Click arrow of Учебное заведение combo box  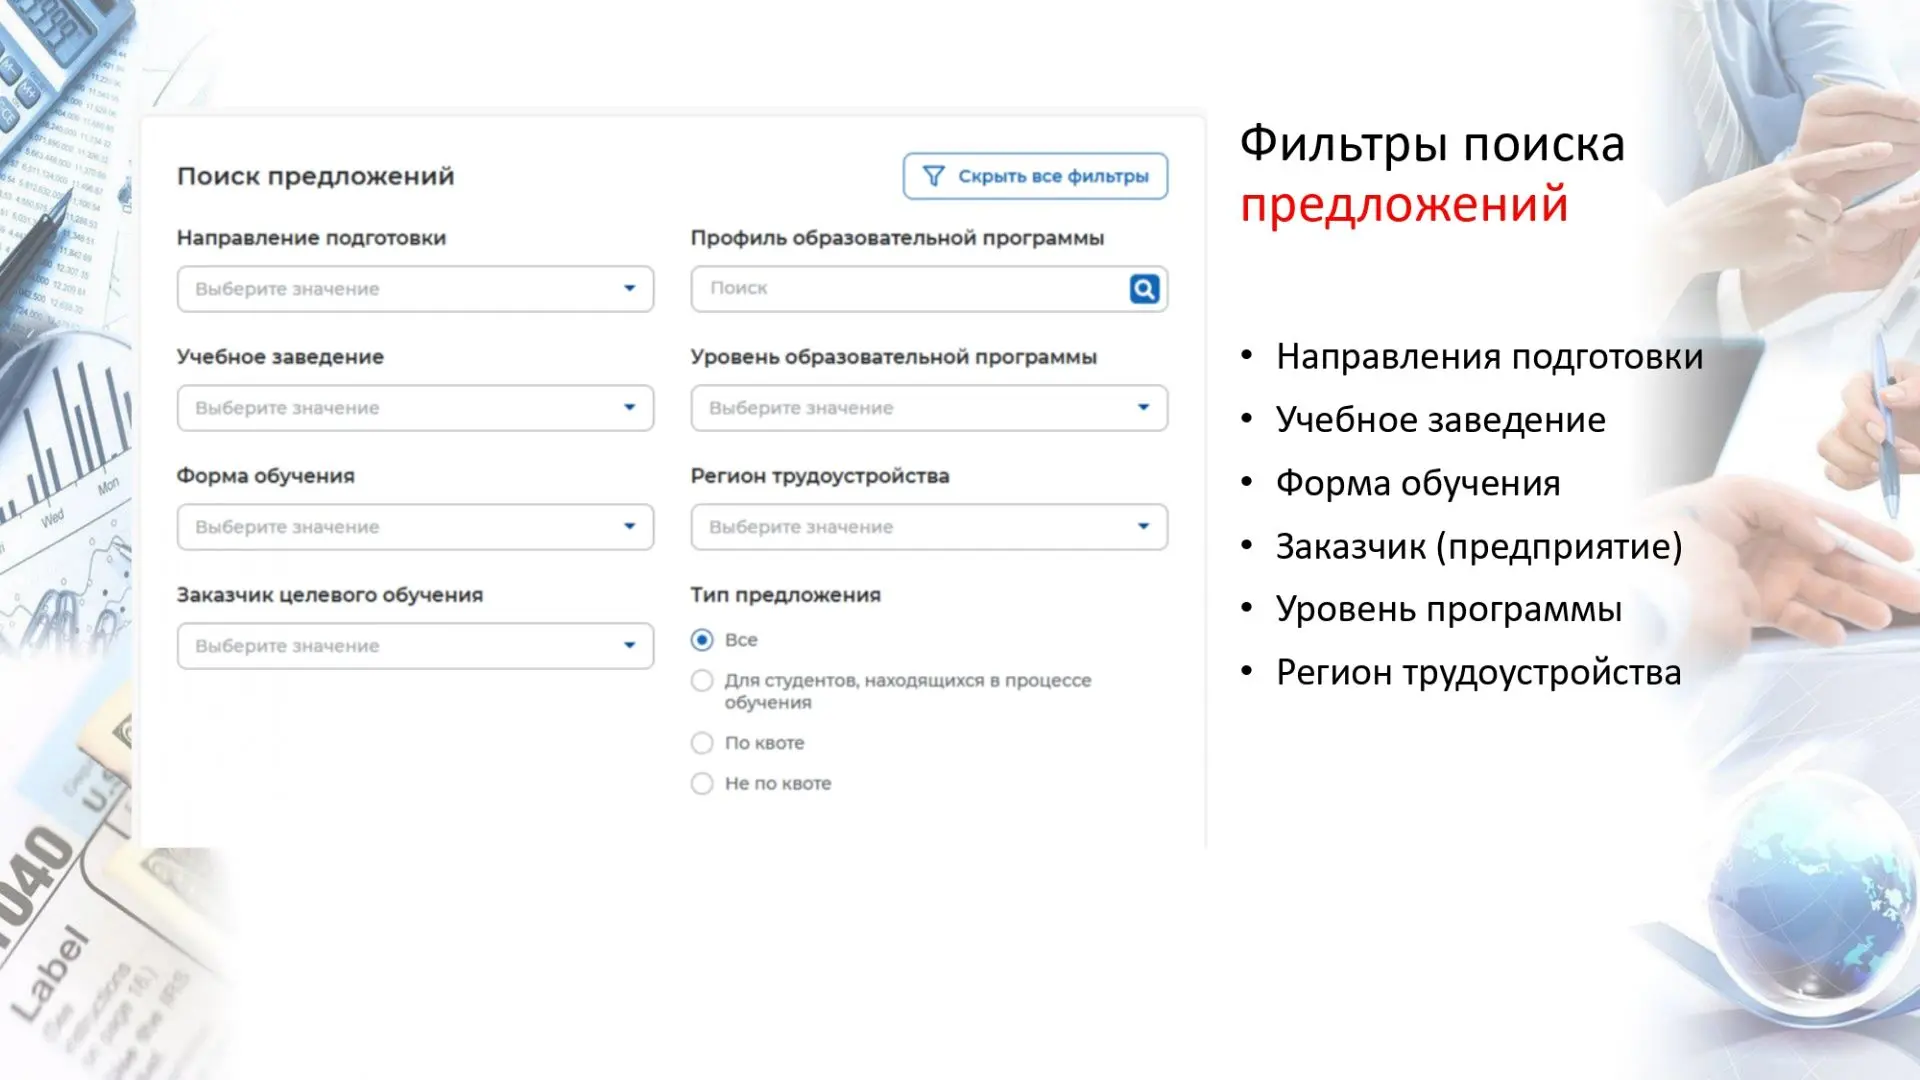tap(629, 408)
